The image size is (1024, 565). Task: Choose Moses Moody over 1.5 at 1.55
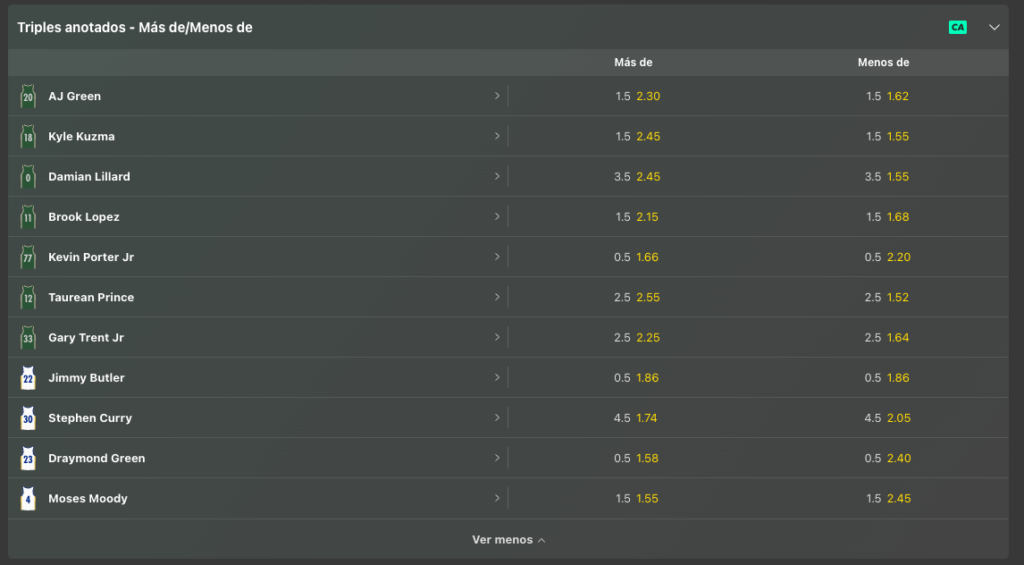(637, 498)
